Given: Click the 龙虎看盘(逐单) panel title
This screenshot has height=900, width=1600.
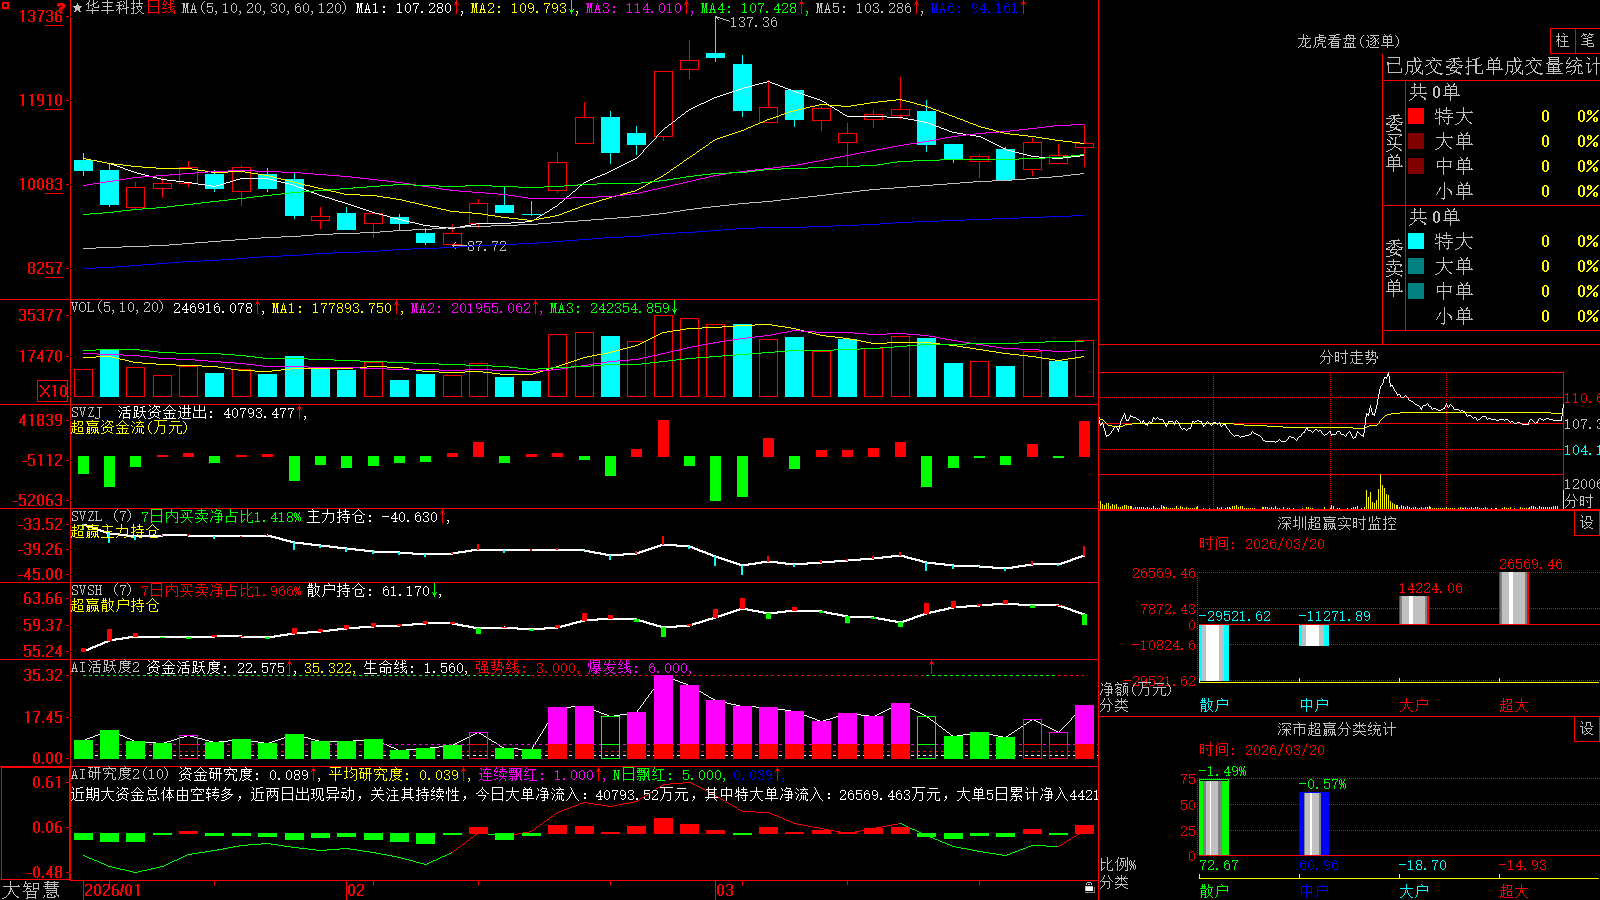Looking at the screenshot, I should (x=1348, y=41).
